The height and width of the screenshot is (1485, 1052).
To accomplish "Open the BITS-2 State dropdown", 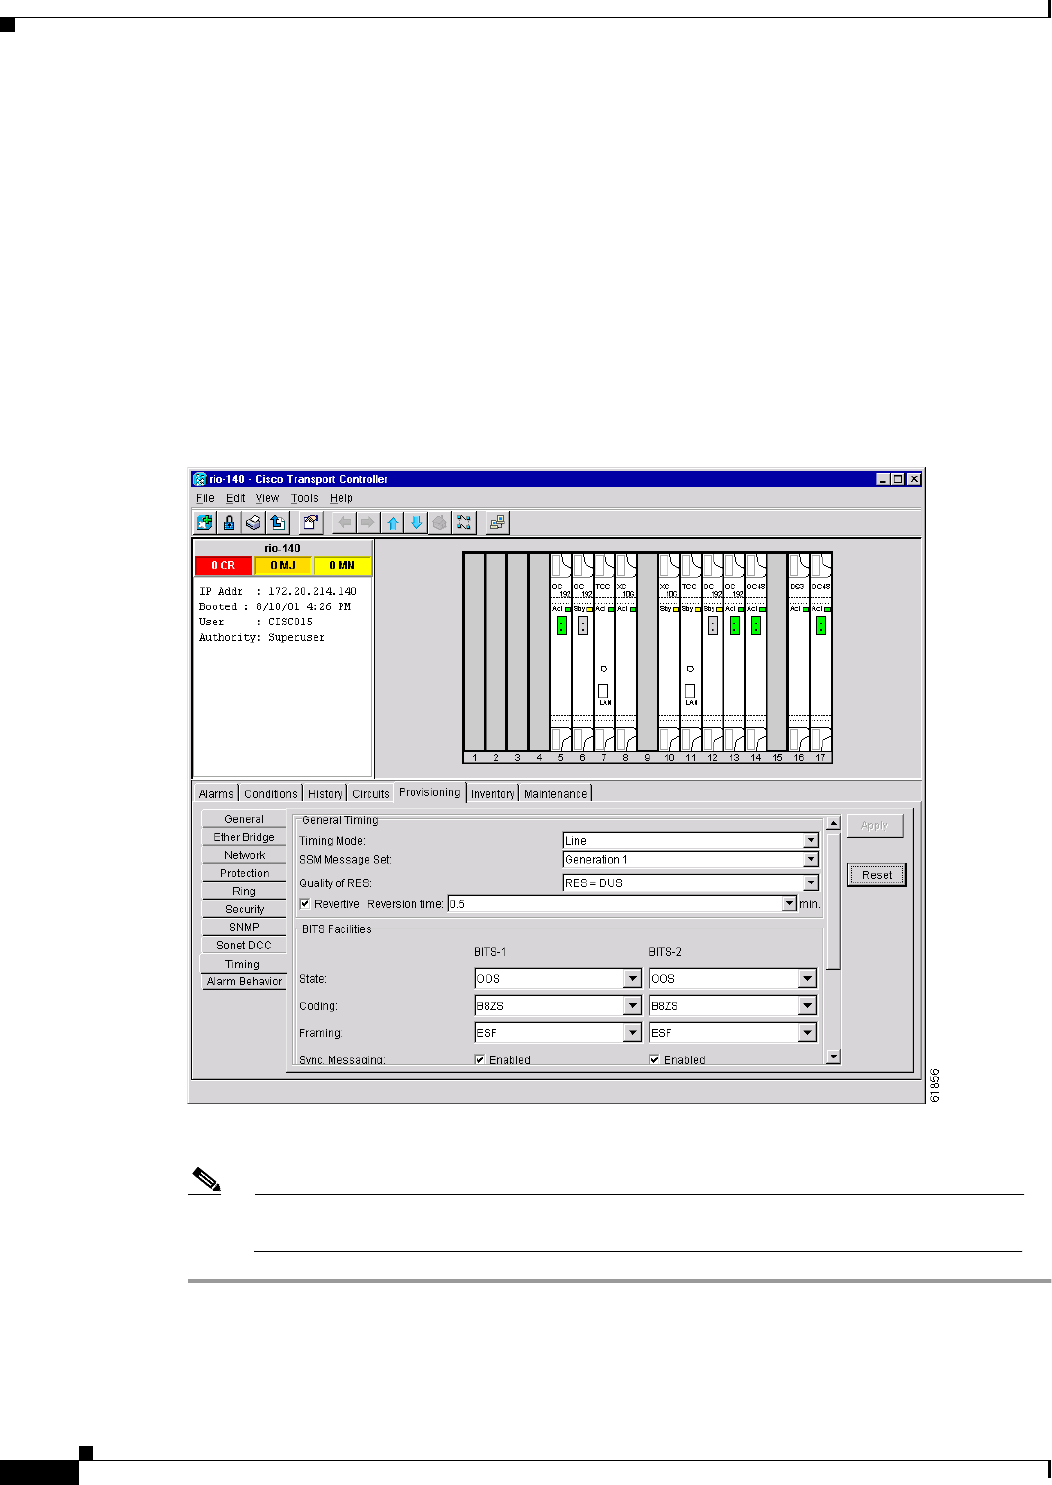I will point(808,979).
